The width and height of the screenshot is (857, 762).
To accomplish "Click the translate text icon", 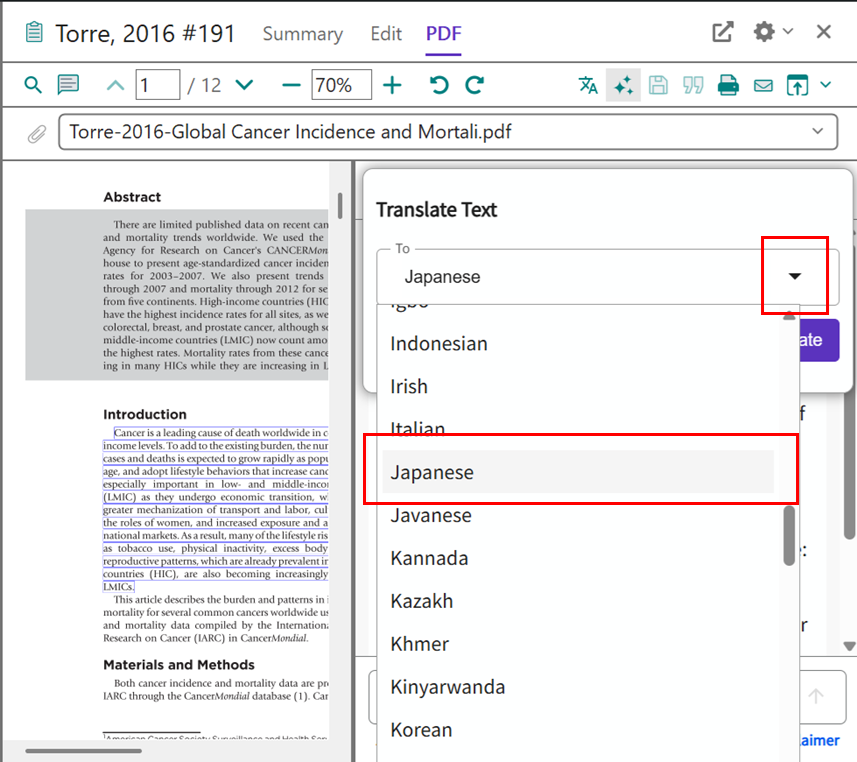I will 588,85.
